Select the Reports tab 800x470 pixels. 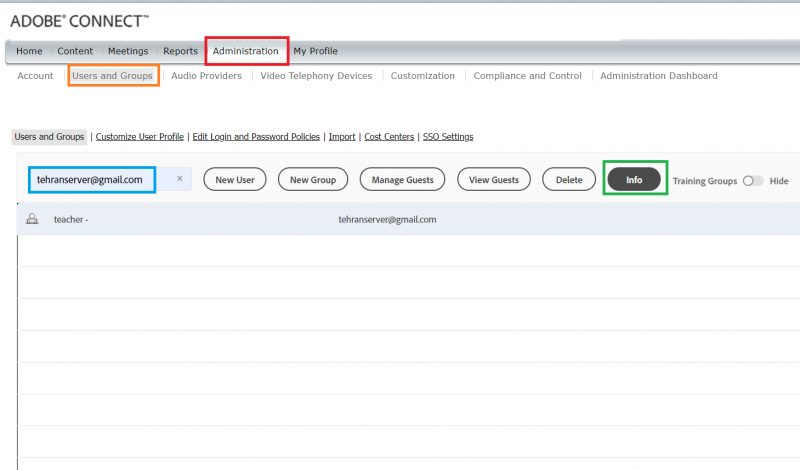[180, 51]
